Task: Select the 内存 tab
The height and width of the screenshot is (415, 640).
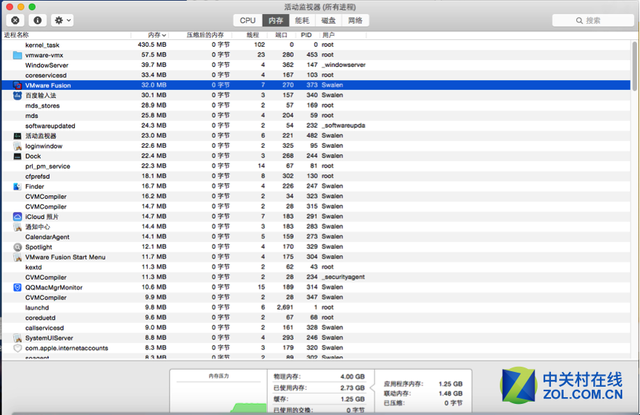Action: point(276,20)
